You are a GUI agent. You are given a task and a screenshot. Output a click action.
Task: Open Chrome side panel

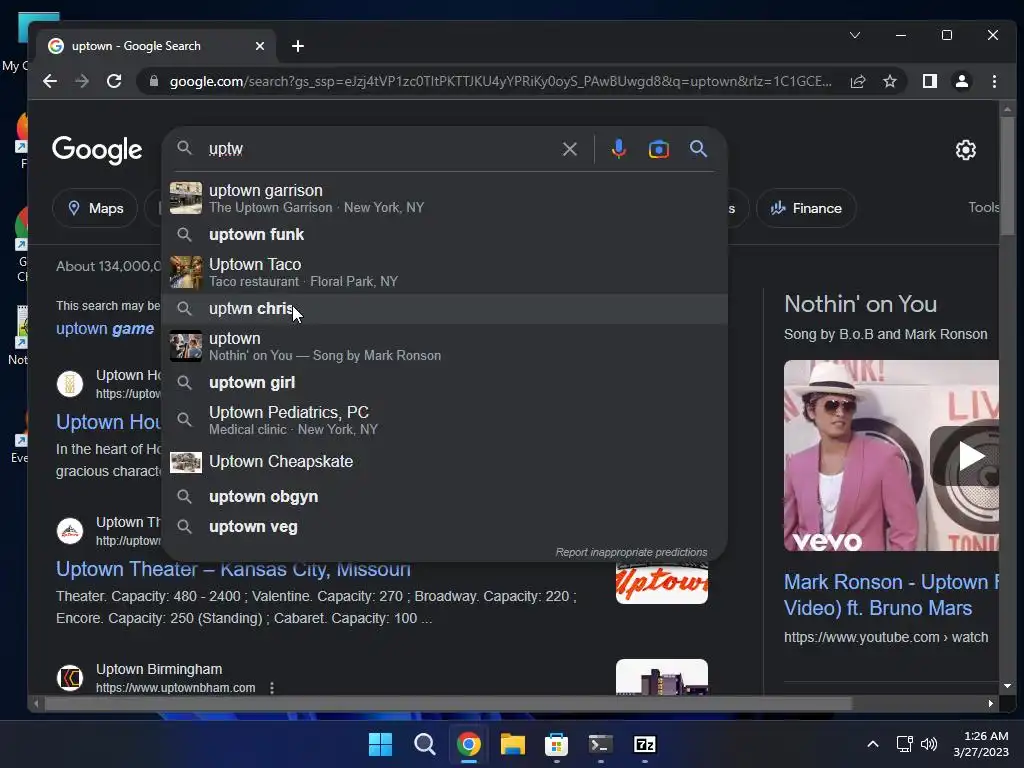click(x=930, y=81)
